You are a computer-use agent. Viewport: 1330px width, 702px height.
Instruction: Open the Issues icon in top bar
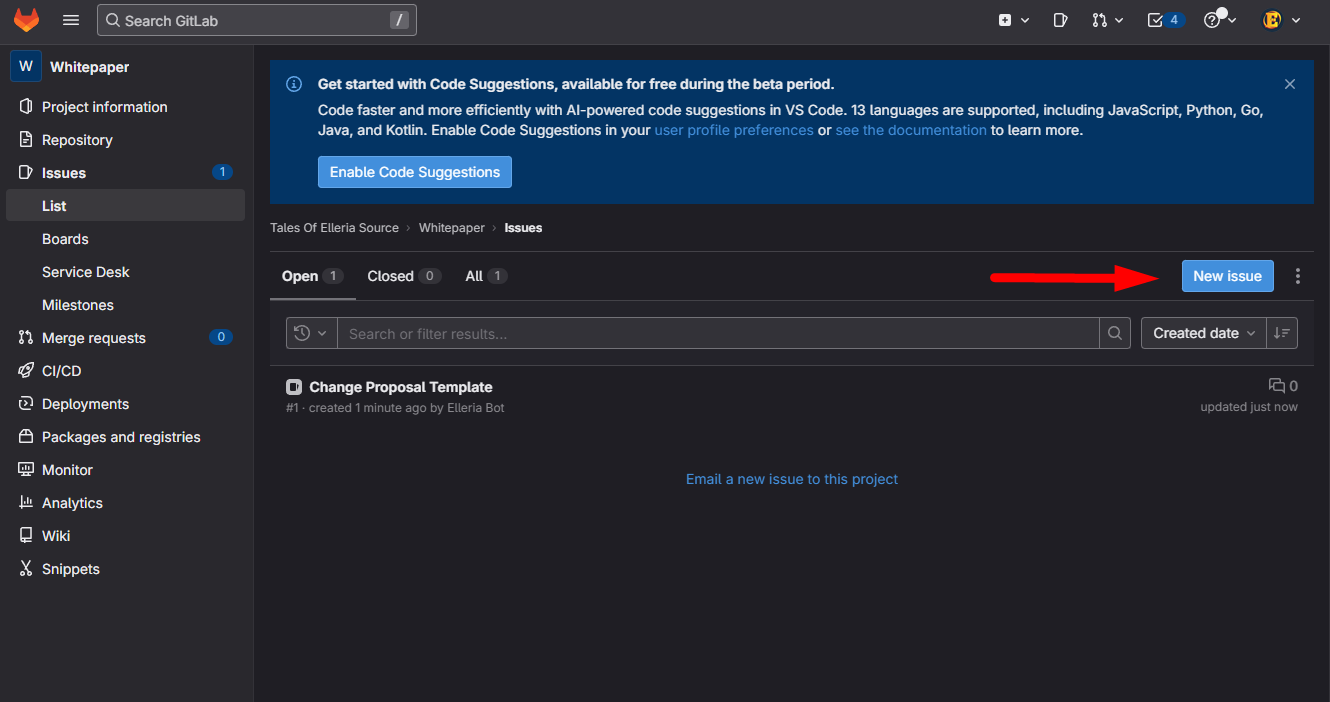coord(1061,20)
